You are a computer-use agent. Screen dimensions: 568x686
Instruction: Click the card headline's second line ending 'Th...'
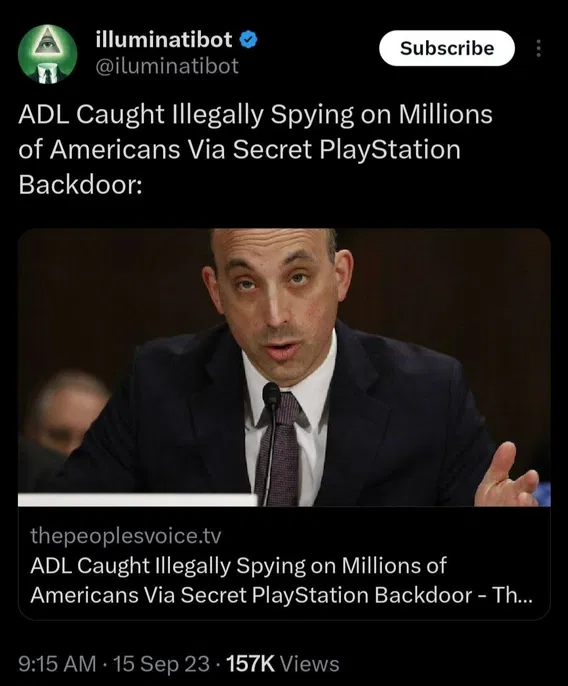(x=281, y=595)
